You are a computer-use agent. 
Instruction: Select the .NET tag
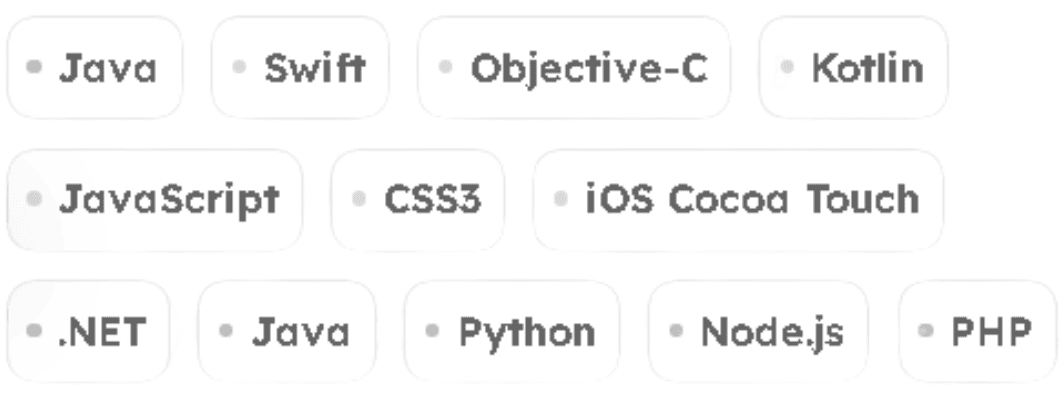coord(88,331)
